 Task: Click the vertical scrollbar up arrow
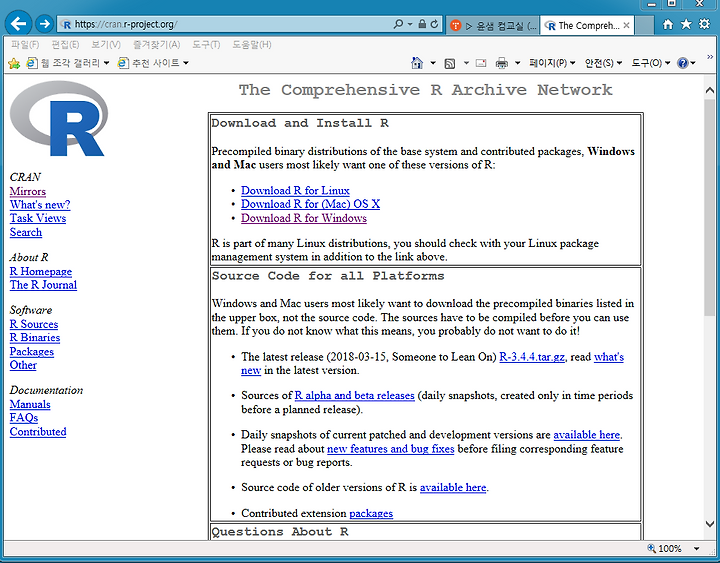[x=710, y=90]
